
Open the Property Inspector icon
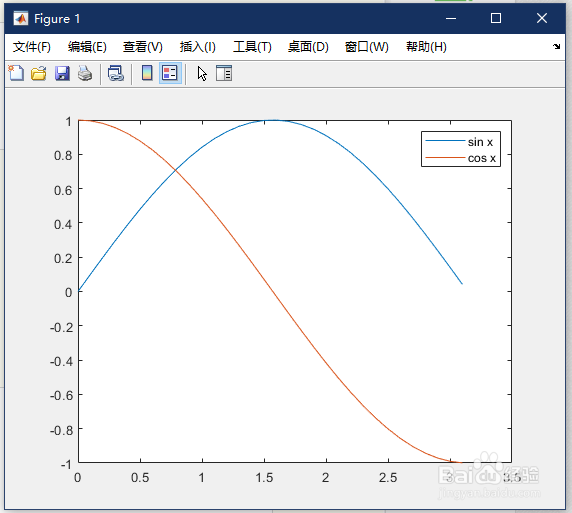[224, 73]
